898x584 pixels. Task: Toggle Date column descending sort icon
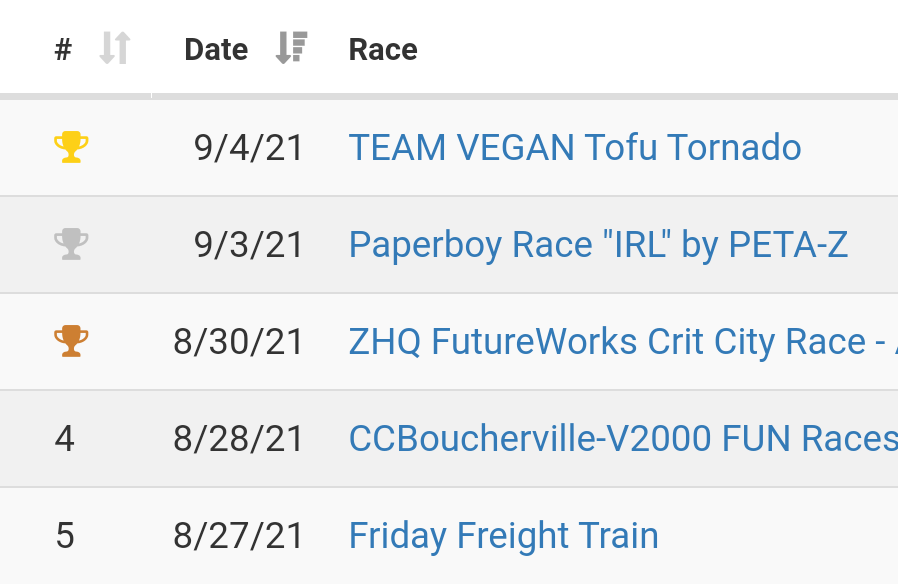[x=292, y=48]
